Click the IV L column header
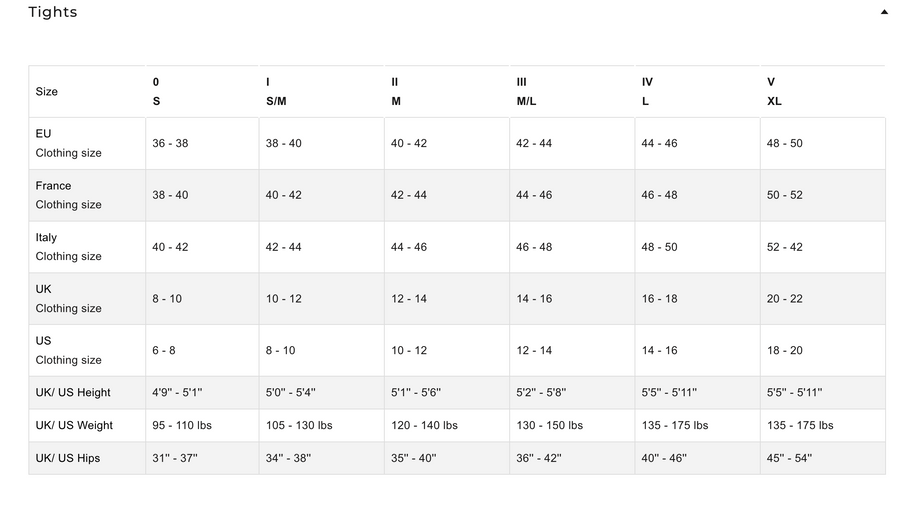900x516 pixels. [x=647, y=91]
